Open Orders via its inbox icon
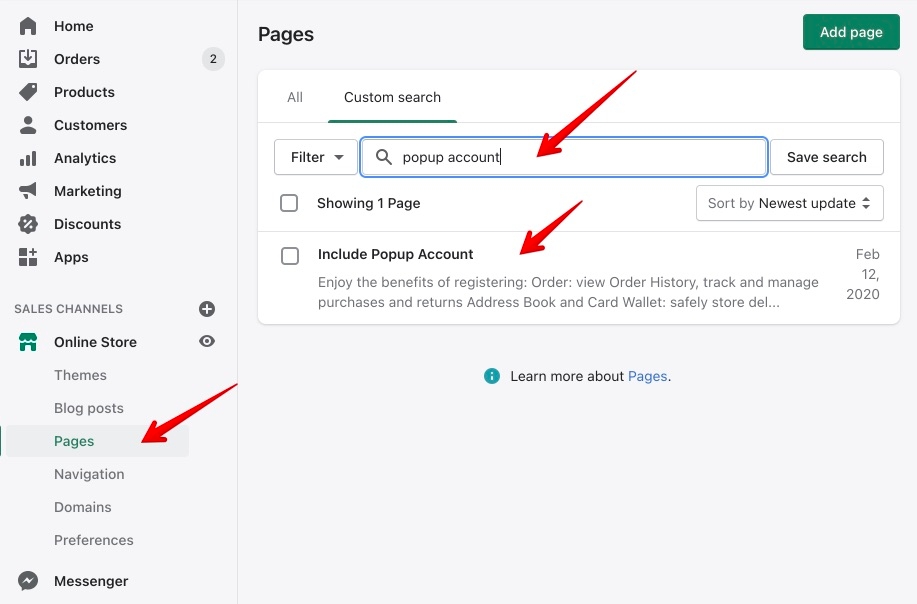Screen dimensions: 917x604 [28, 59]
